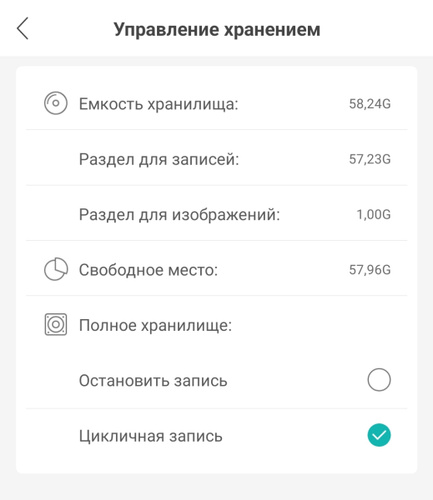433x500 pixels.
Task: Click the 58,24G capacity value
Action: 370,104
